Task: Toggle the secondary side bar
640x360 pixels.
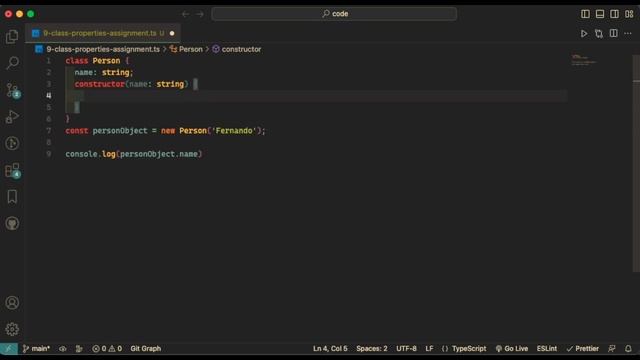Action: (x=614, y=14)
